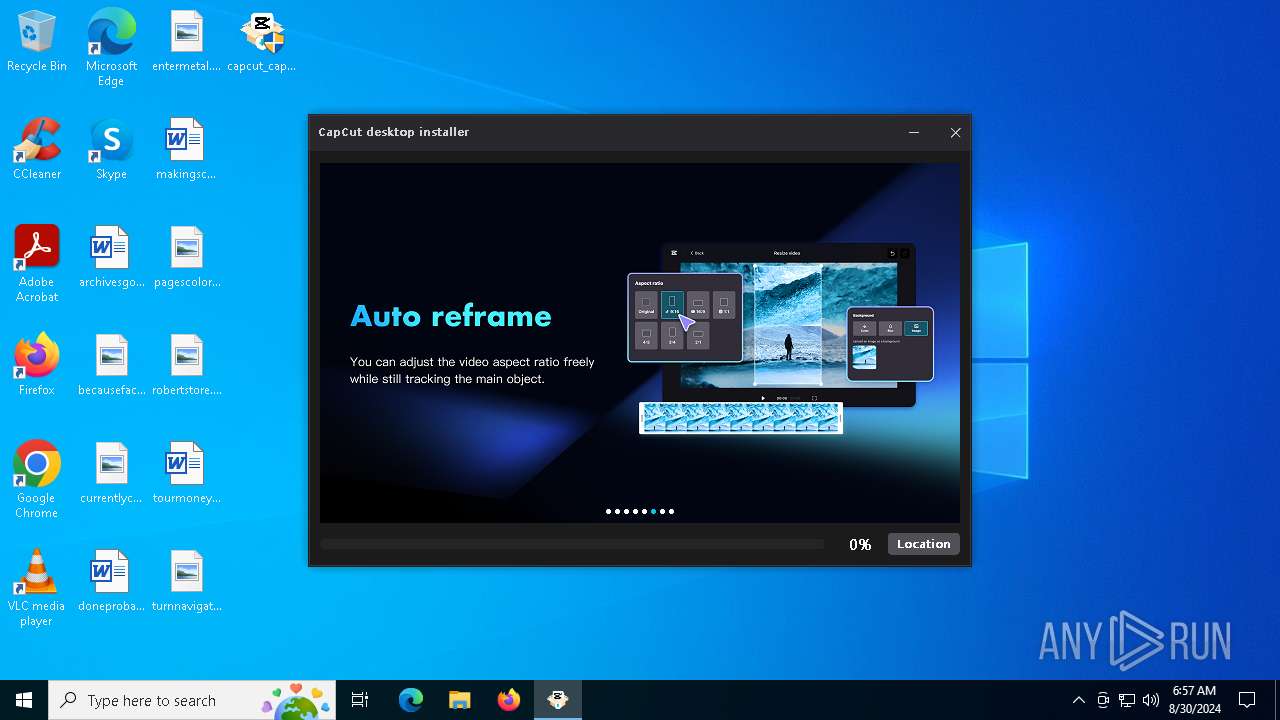The width and height of the screenshot is (1280, 720).
Task: Click the Auto reframe heading text
Action: pyautogui.click(x=450, y=316)
